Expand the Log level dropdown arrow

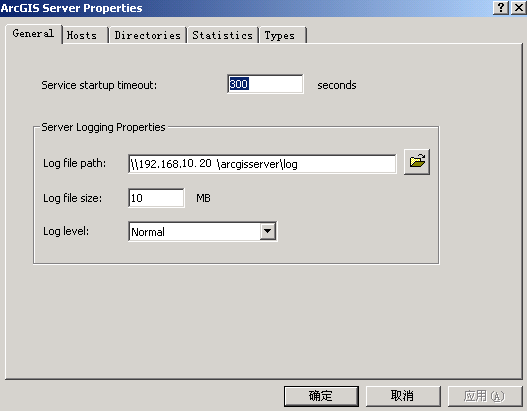pos(268,231)
